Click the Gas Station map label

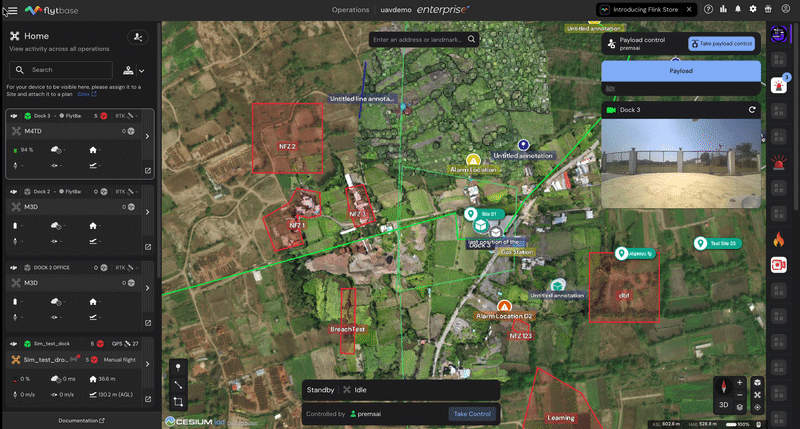click(x=517, y=252)
